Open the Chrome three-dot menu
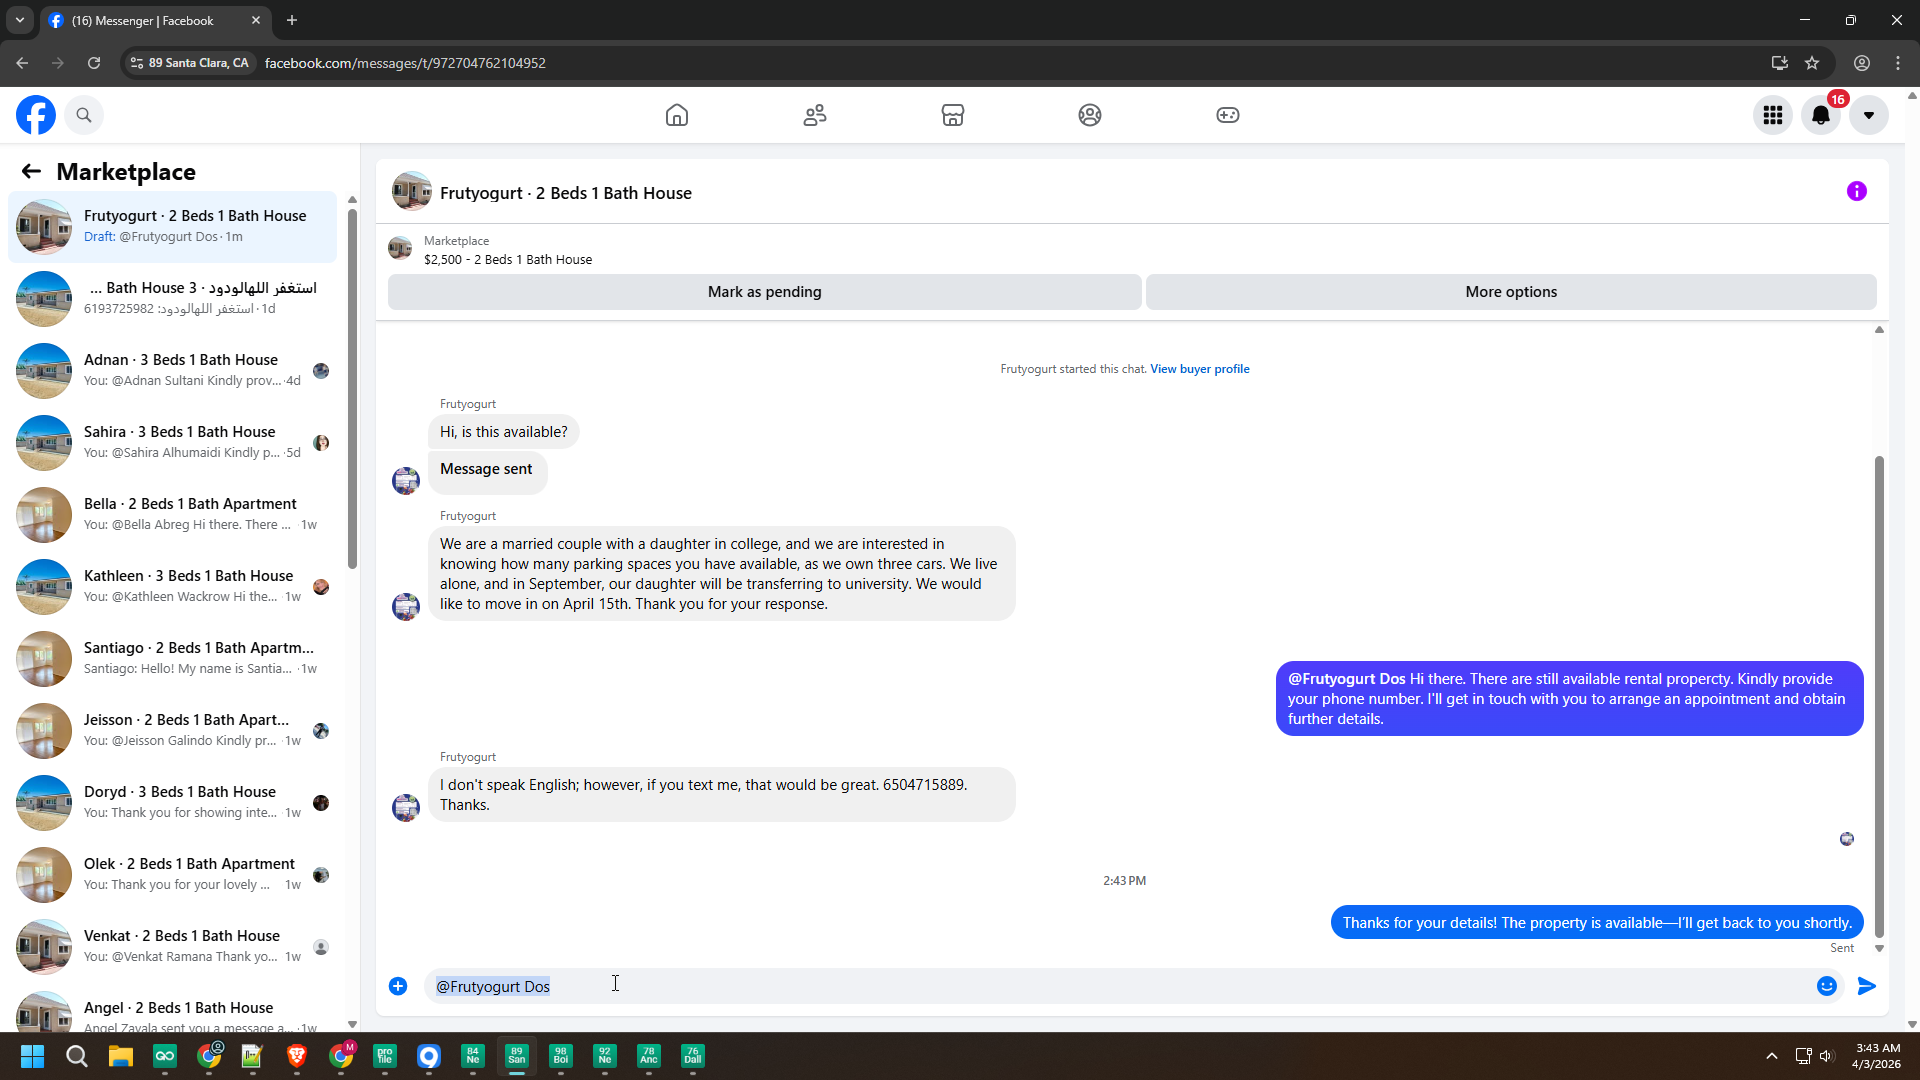 [x=1898, y=63]
